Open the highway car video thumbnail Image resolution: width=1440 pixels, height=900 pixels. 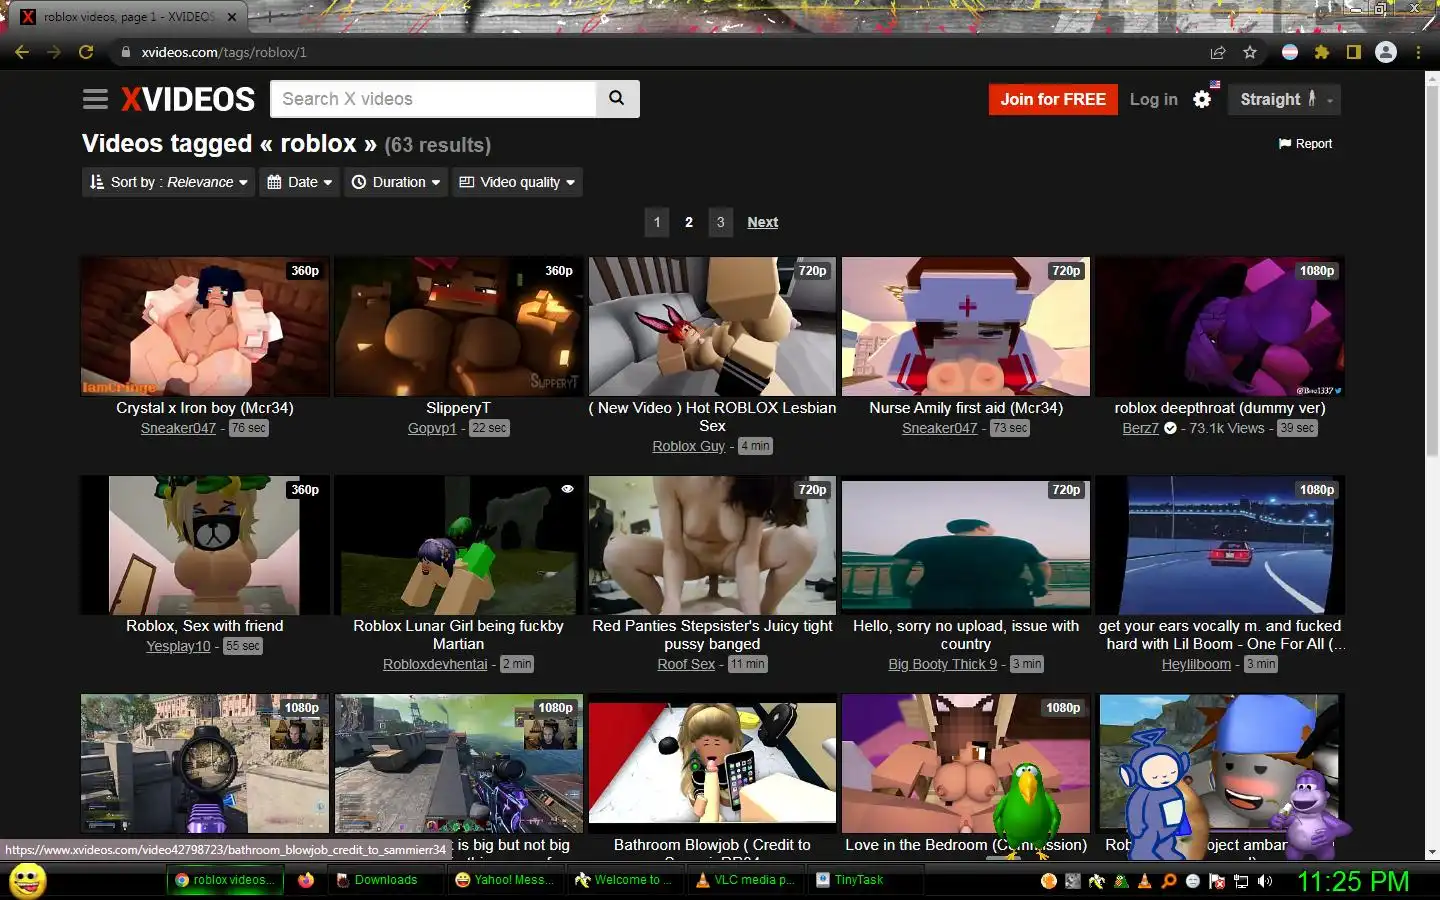(x=1219, y=545)
